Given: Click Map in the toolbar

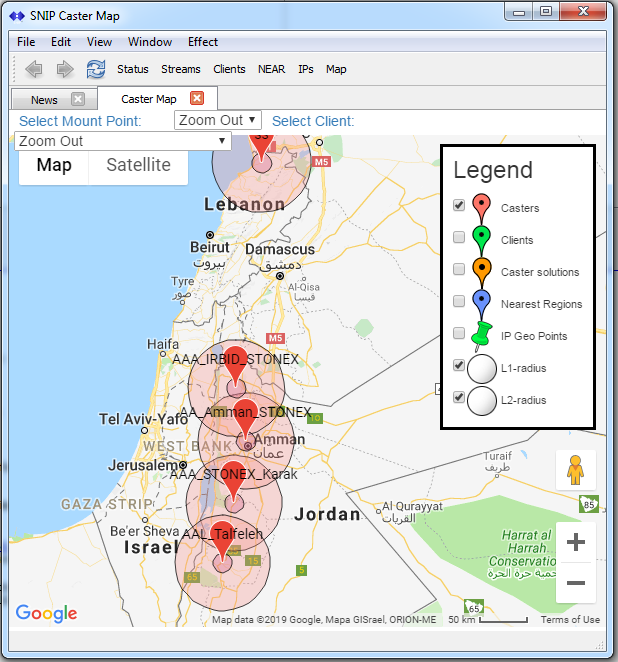Looking at the screenshot, I should click(336, 69).
